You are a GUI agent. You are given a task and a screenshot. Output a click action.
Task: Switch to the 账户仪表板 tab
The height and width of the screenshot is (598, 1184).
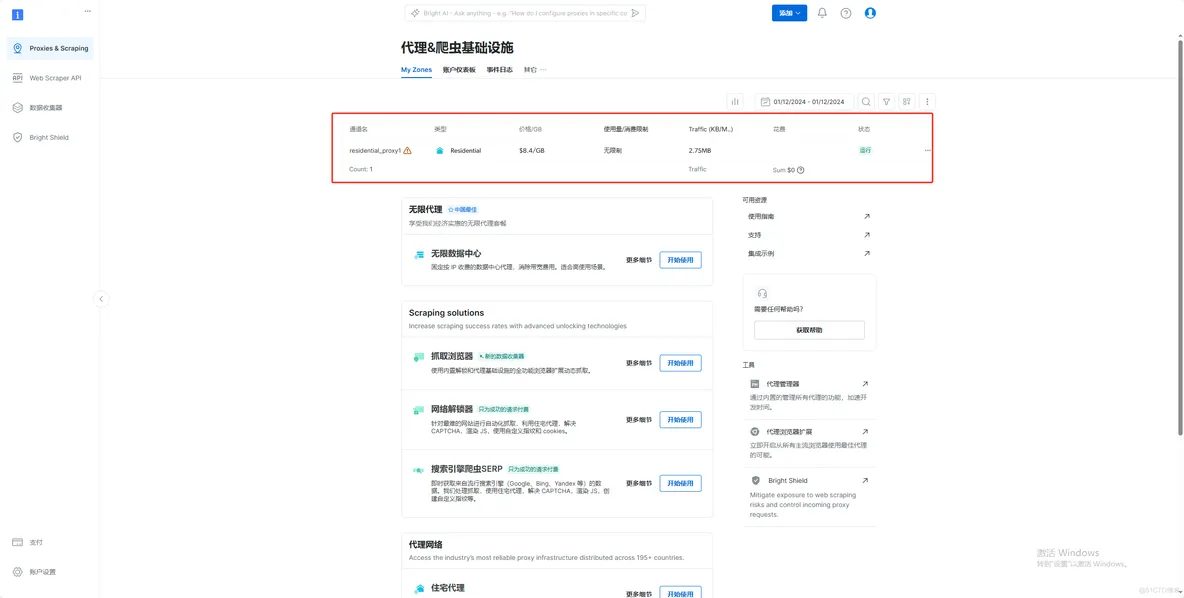point(459,69)
